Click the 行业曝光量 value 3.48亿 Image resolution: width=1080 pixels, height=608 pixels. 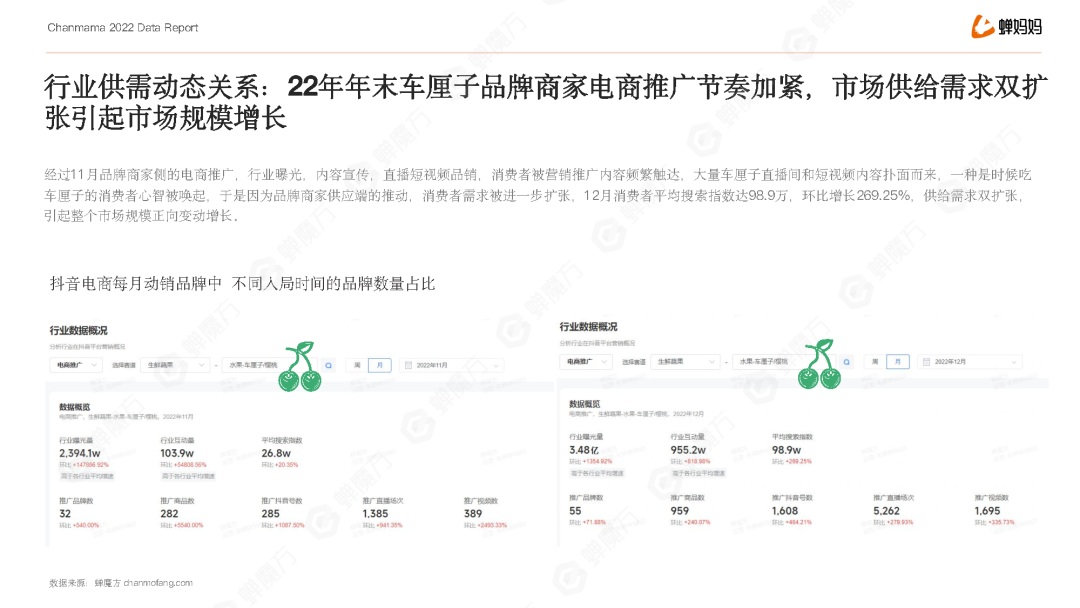pyautogui.click(x=584, y=450)
